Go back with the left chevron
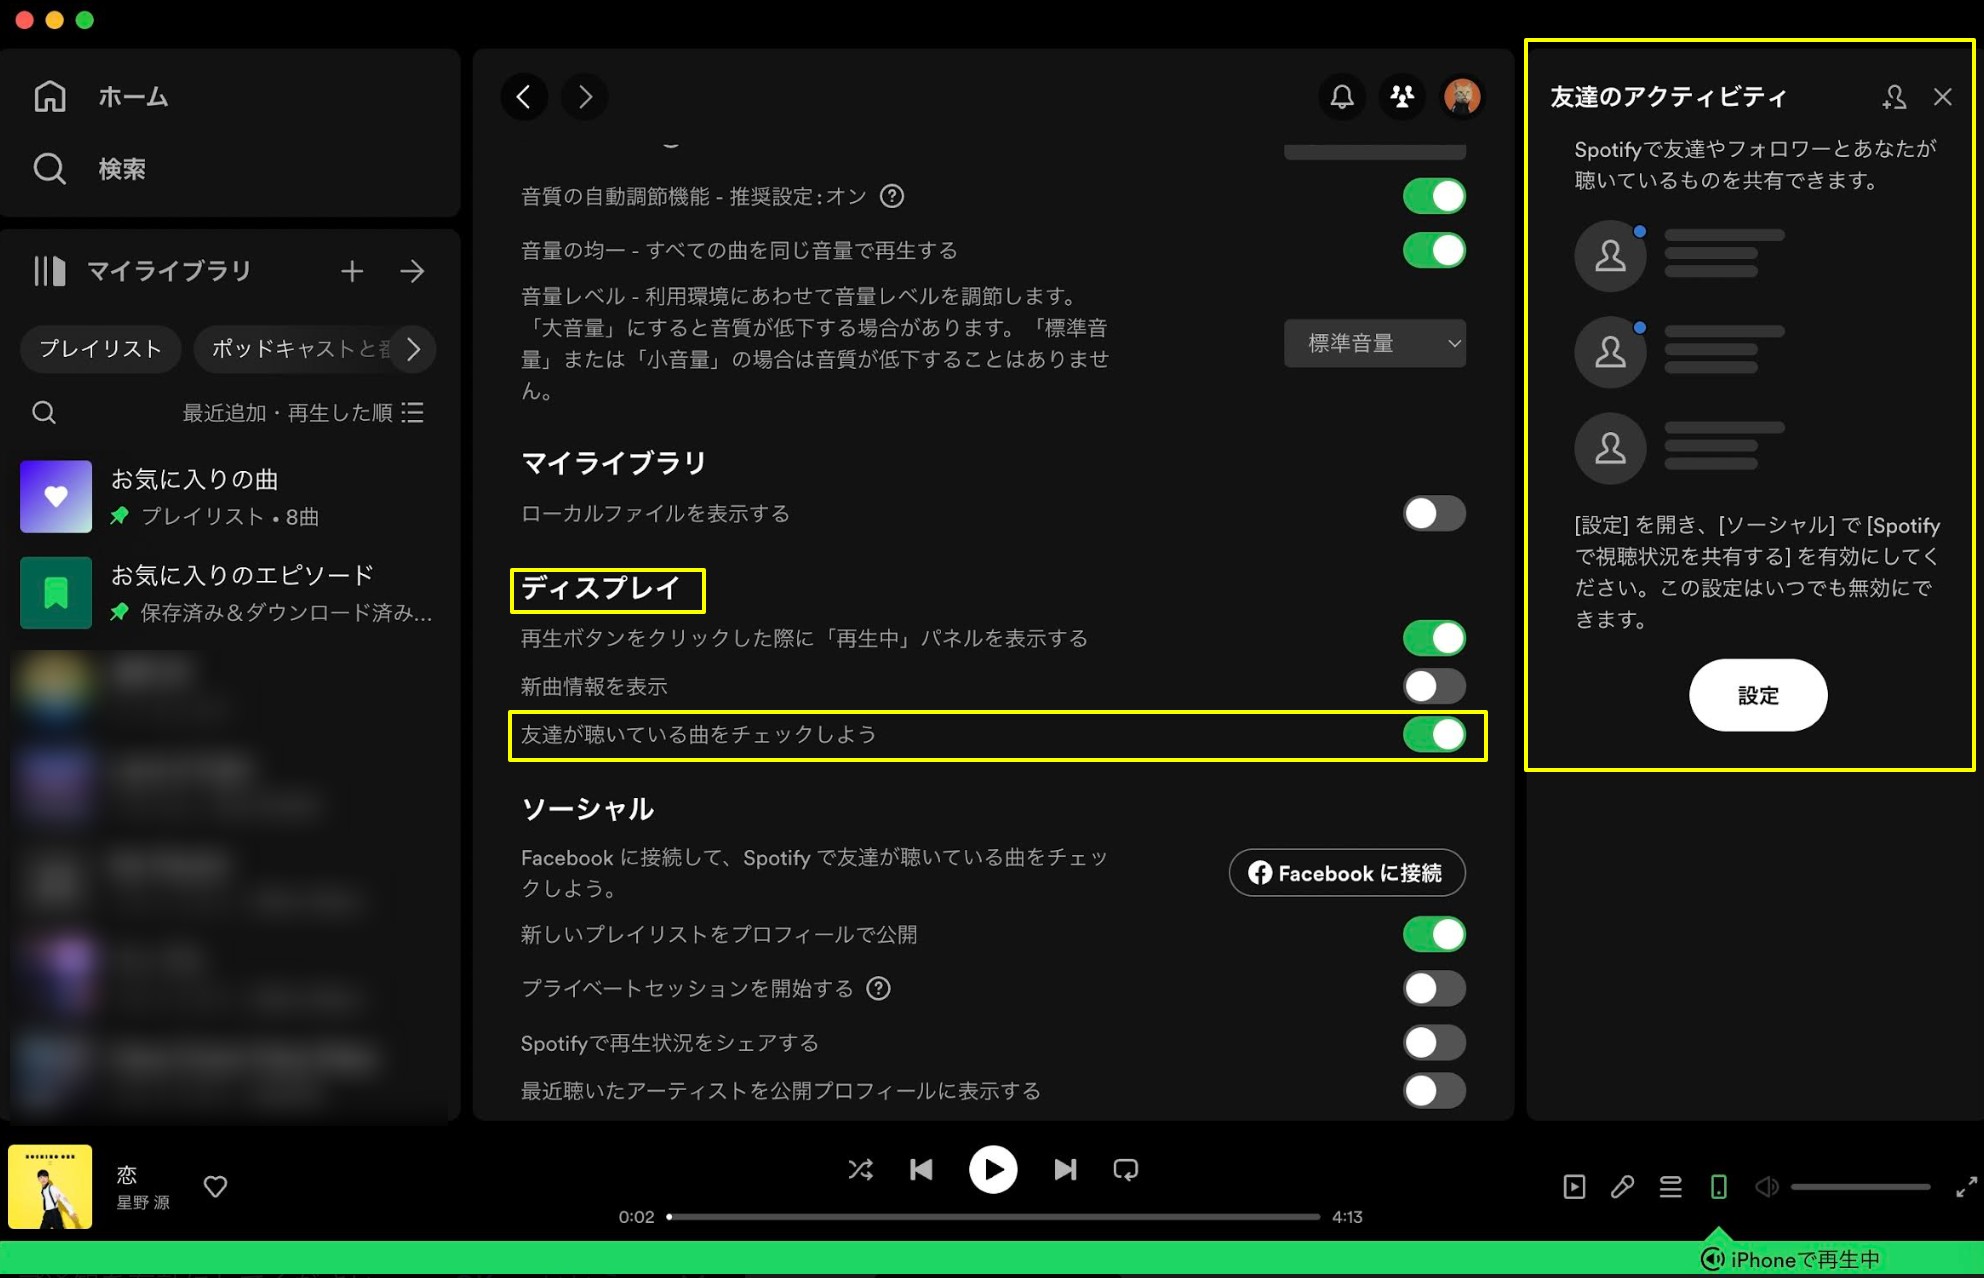The width and height of the screenshot is (1984, 1278). pos(524,97)
